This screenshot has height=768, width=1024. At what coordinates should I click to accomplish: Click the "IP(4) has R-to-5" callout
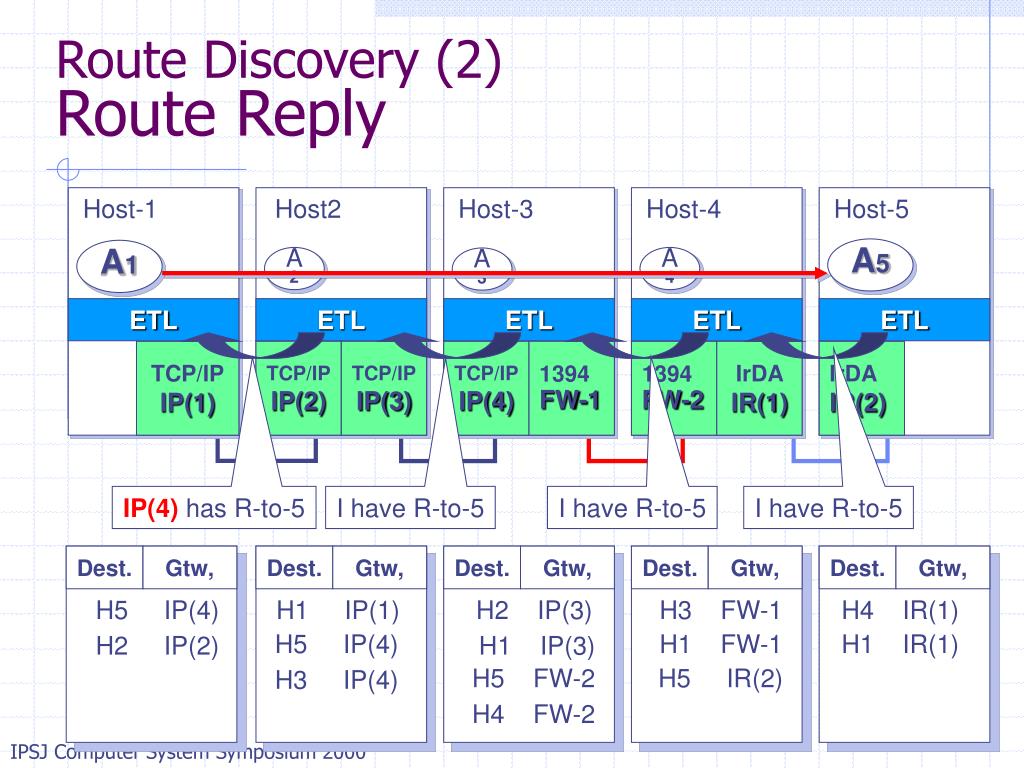point(214,507)
